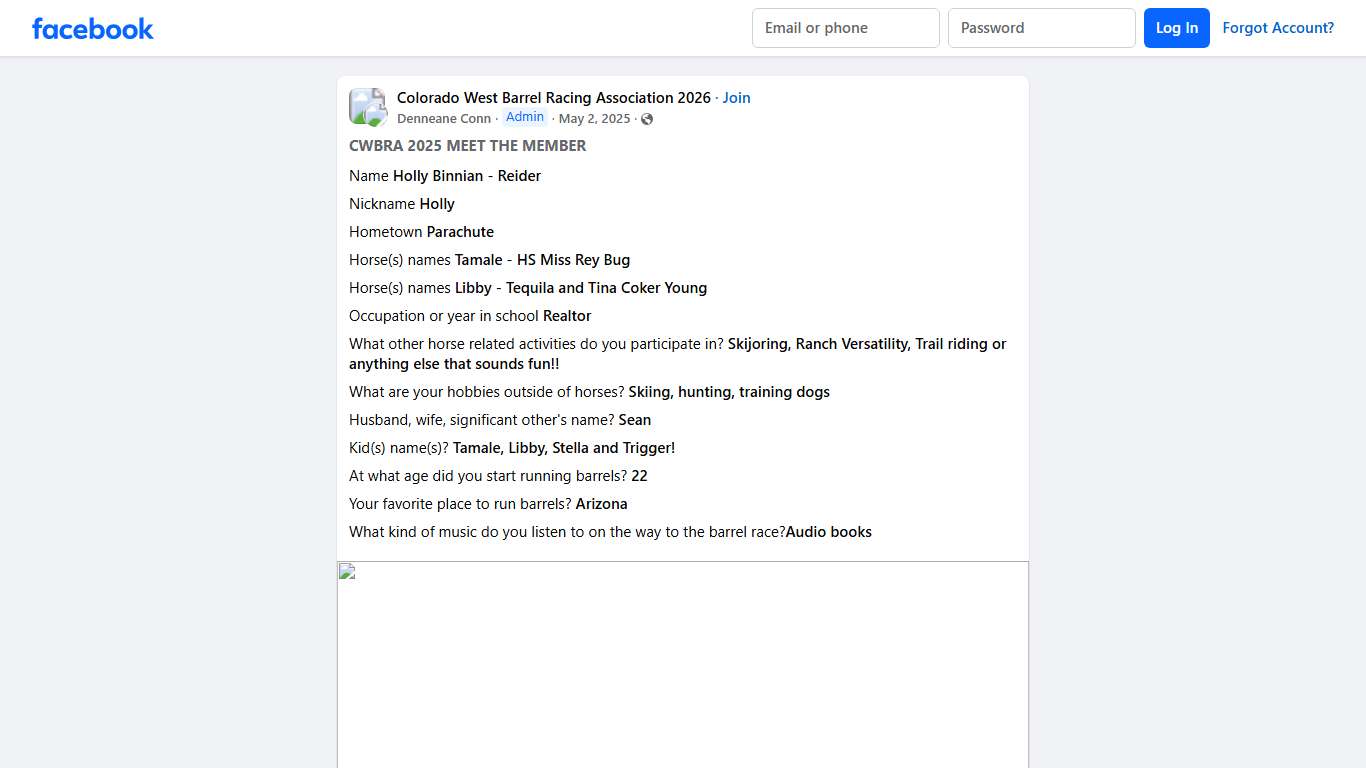Open the Colorado West Barrel Racing Association 2026 page

[x=553, y=98]
